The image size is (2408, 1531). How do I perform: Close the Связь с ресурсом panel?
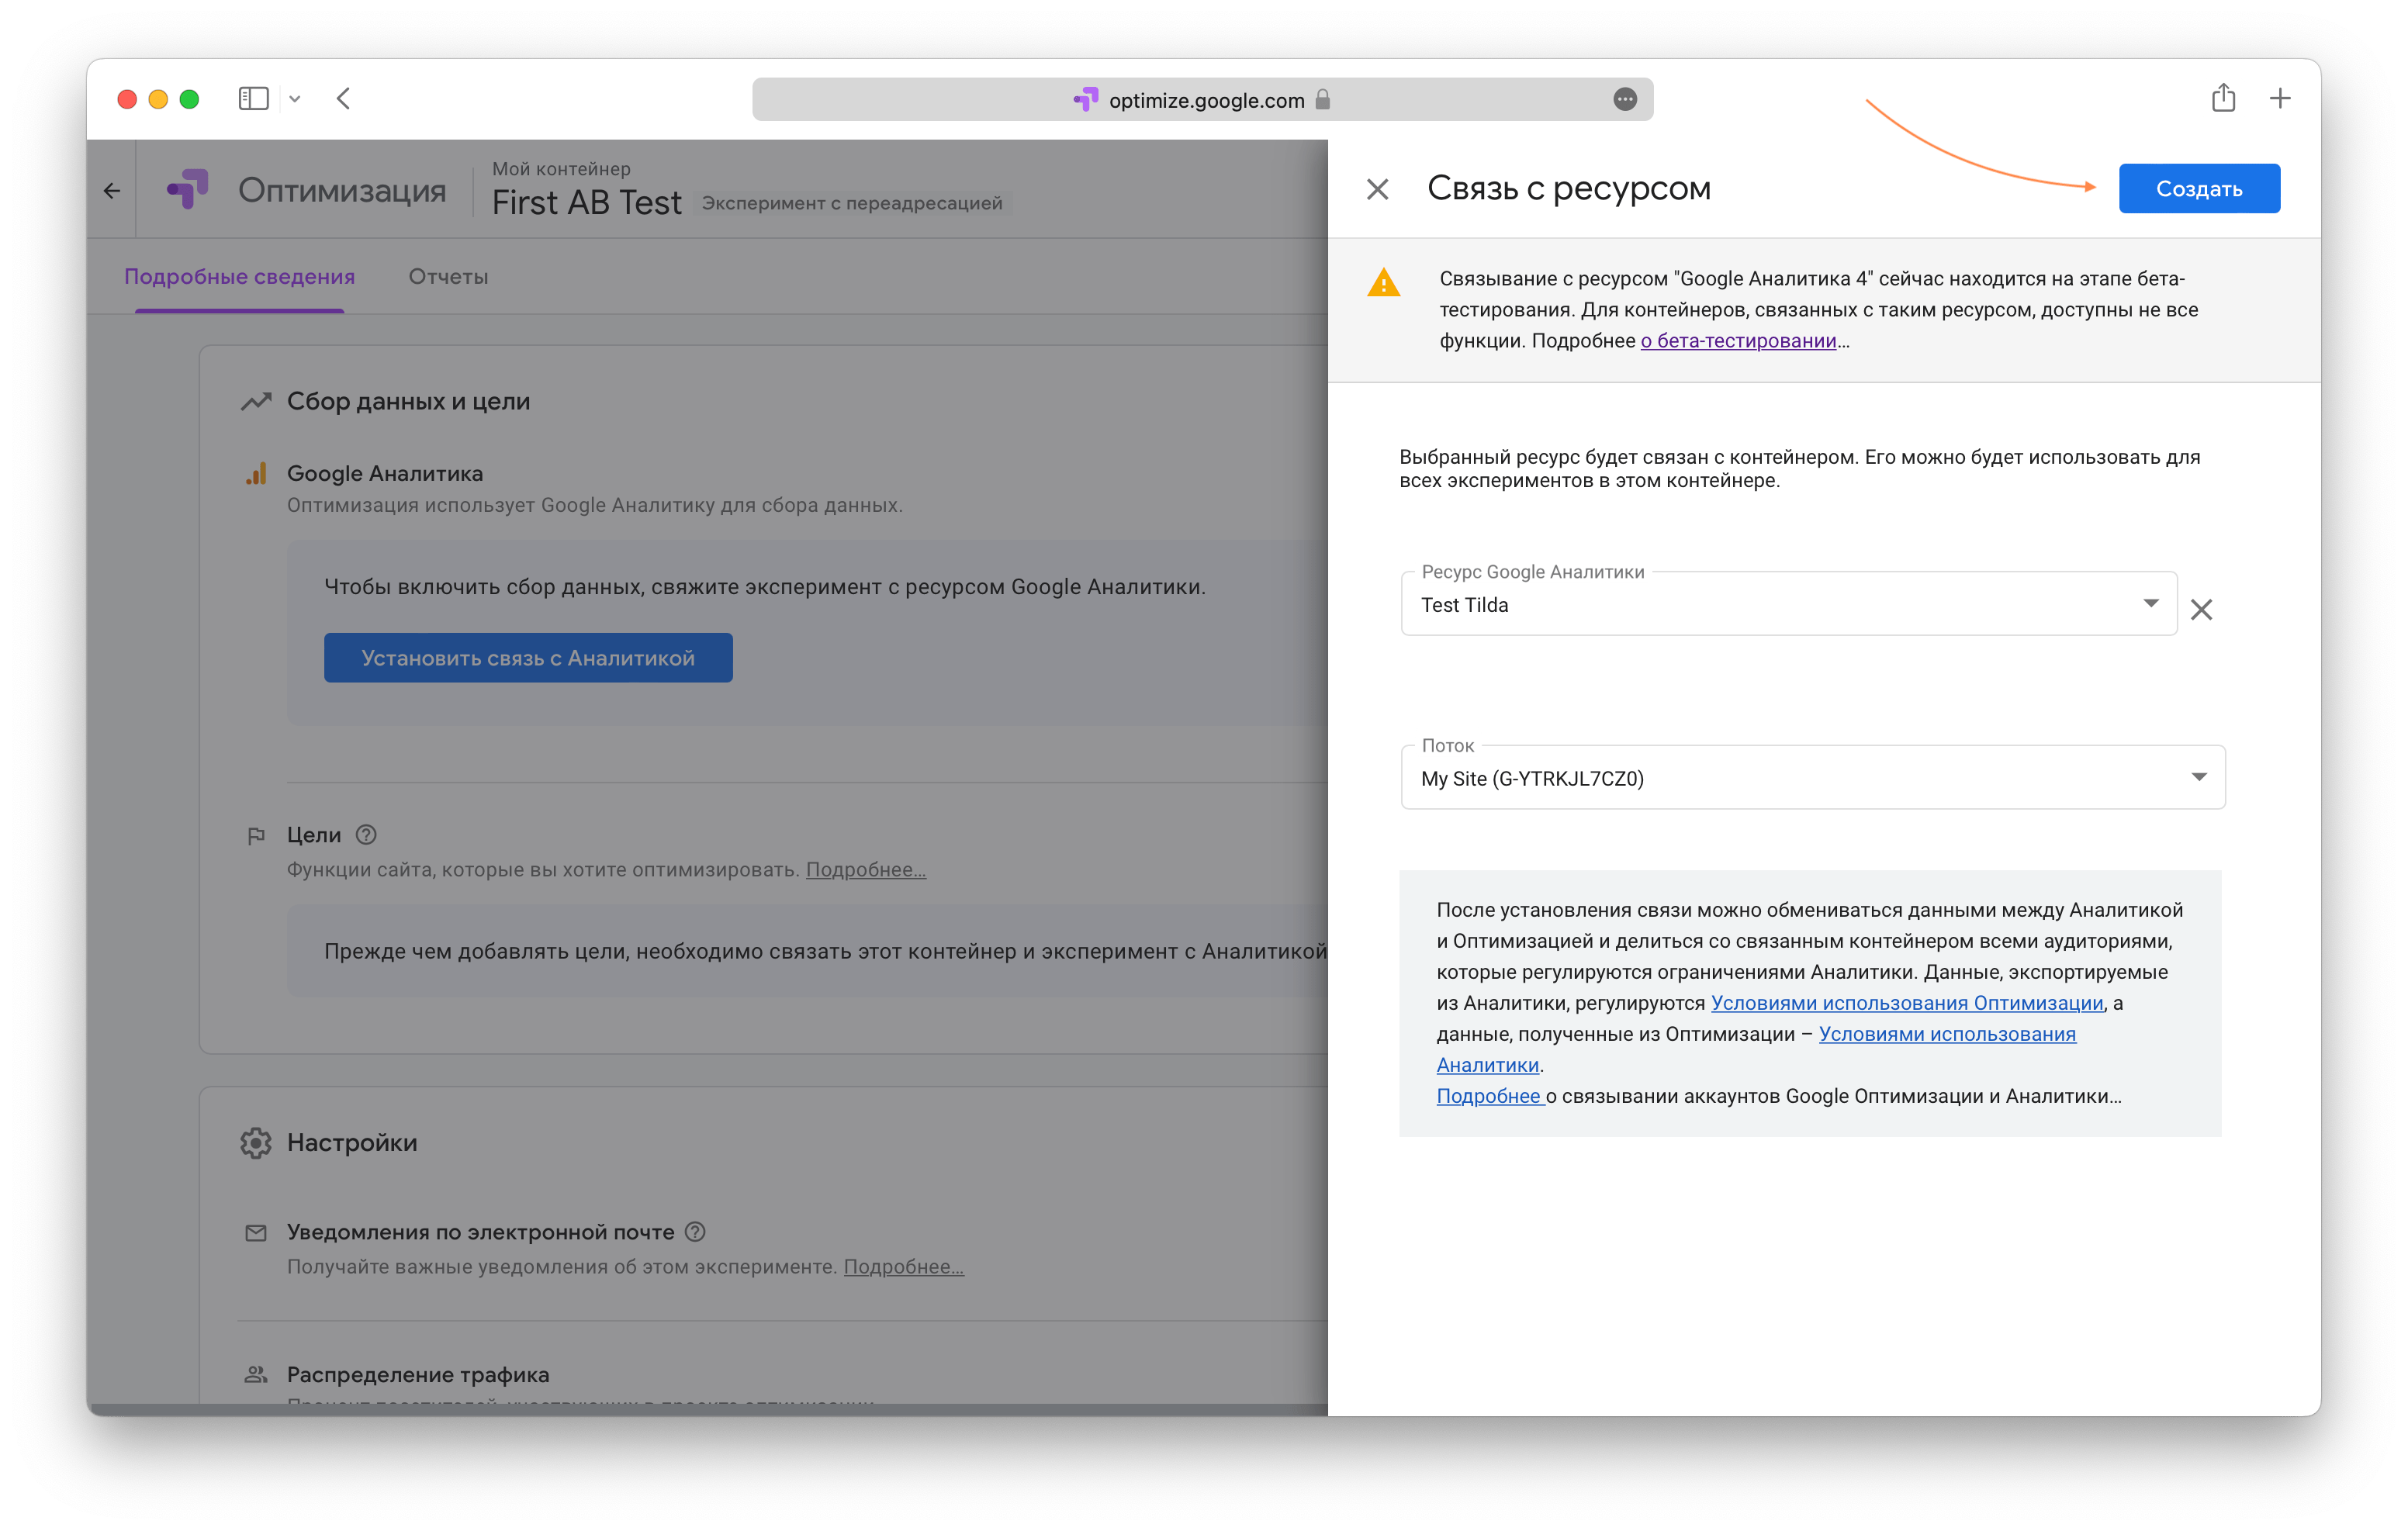1377,188
